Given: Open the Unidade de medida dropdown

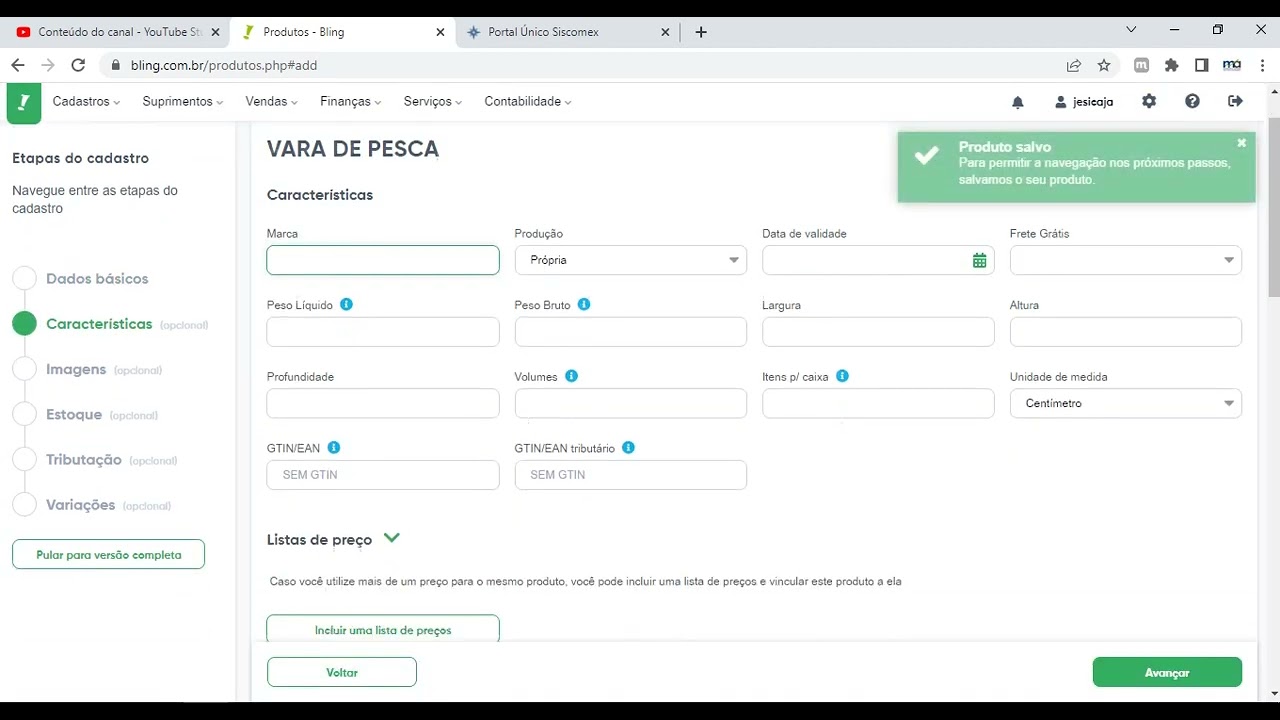Looking at the screenshot, I should (1126, 403).
